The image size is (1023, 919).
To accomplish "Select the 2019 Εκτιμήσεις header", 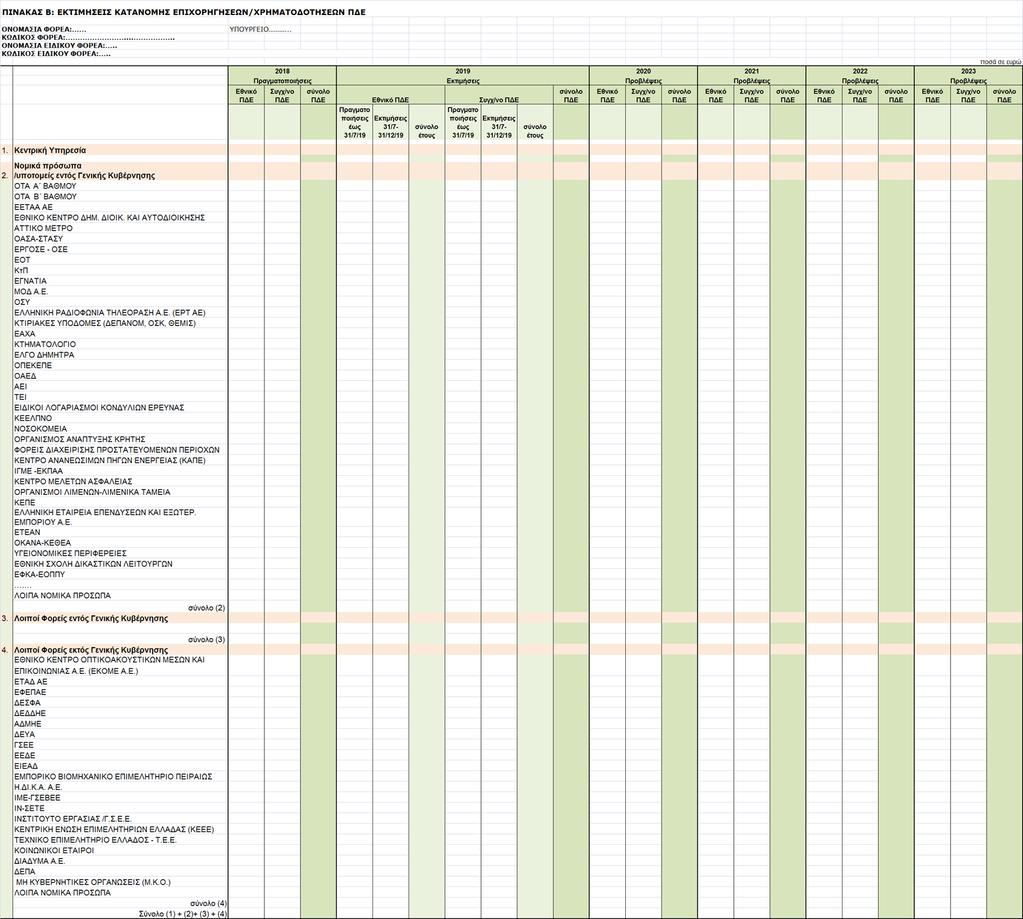I will coord(463,76).
